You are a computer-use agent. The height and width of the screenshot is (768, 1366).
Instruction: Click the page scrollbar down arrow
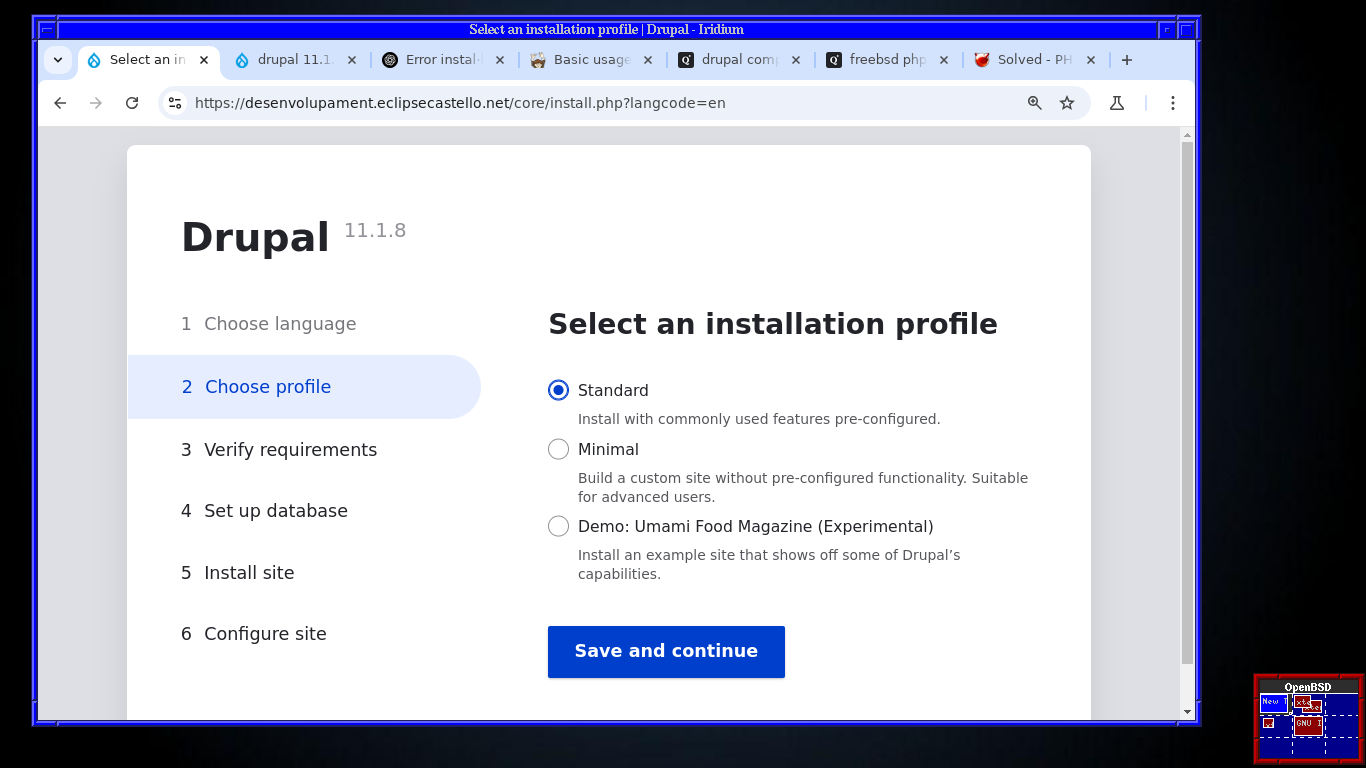[x=1187, y=712]
